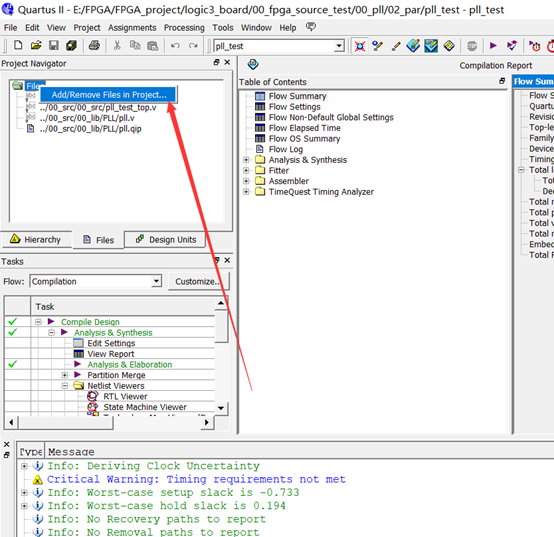Start Compilation with purple play icon
The width and height of the screenshot is (554, 537).
pyautogui.click(x=493, y=46)
